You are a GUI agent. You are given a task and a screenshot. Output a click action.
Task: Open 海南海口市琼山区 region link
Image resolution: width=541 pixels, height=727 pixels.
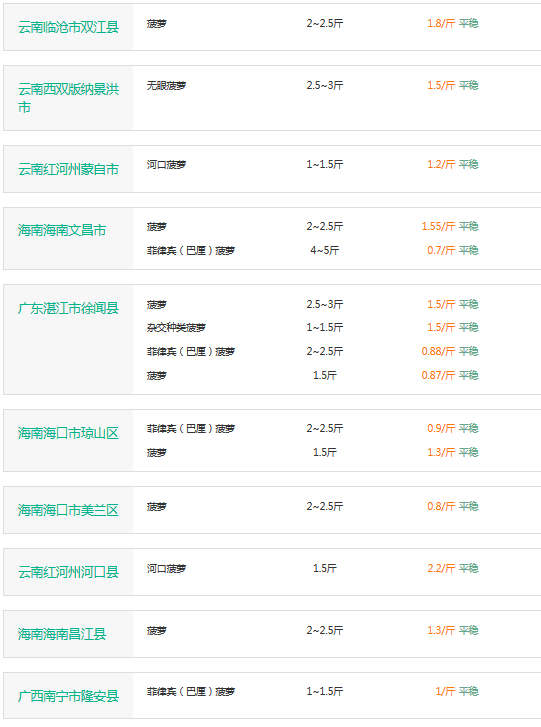click(68, 433)
